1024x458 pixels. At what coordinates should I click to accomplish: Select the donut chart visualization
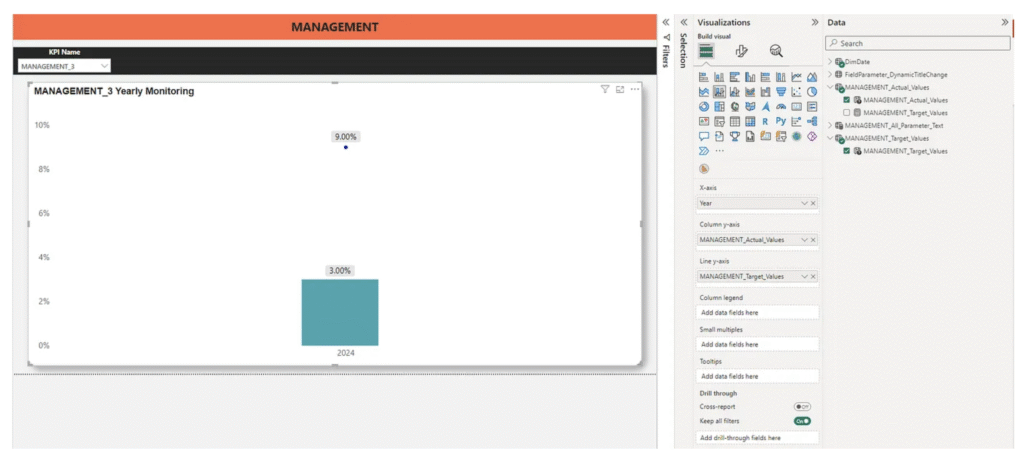coord(704,106)
